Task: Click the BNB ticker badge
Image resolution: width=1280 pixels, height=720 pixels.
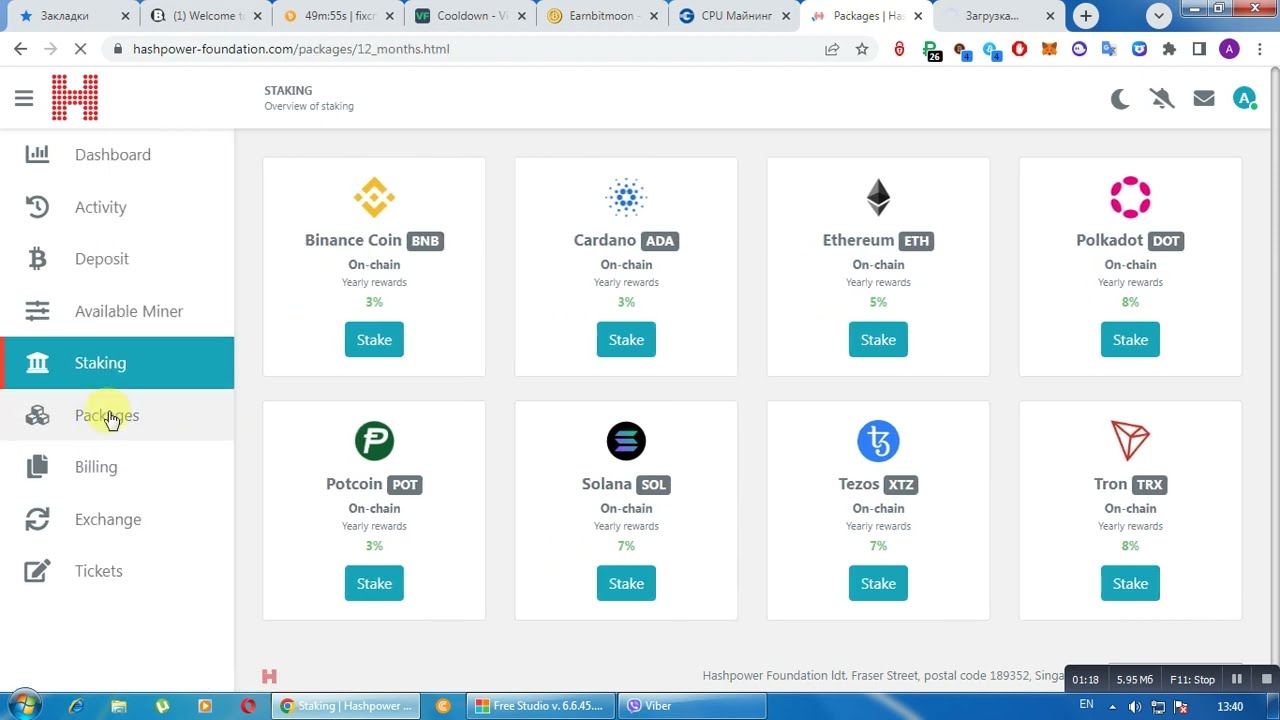Action: click(425, 241)
